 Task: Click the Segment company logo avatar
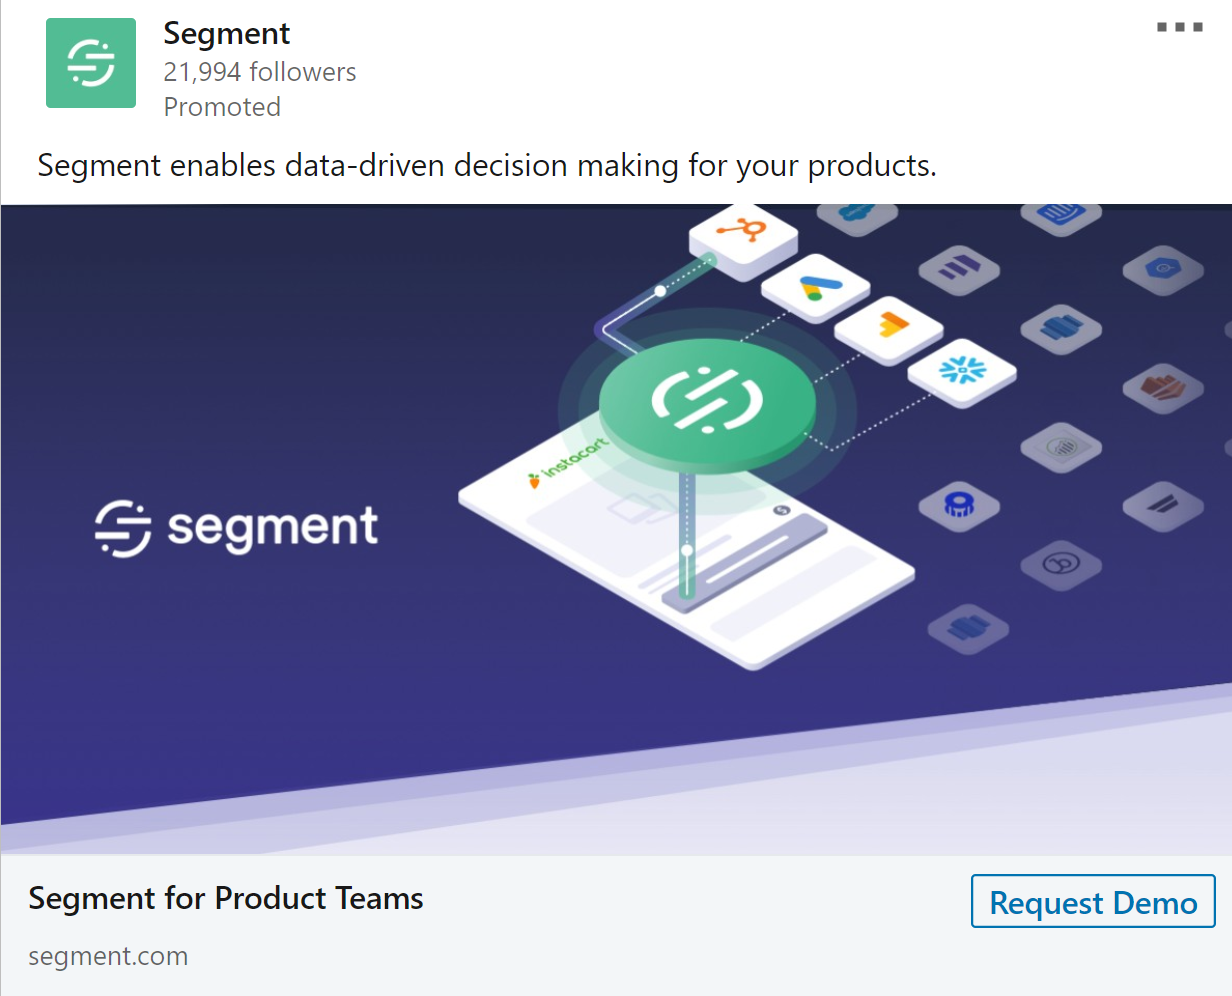[x=91, y=63]
